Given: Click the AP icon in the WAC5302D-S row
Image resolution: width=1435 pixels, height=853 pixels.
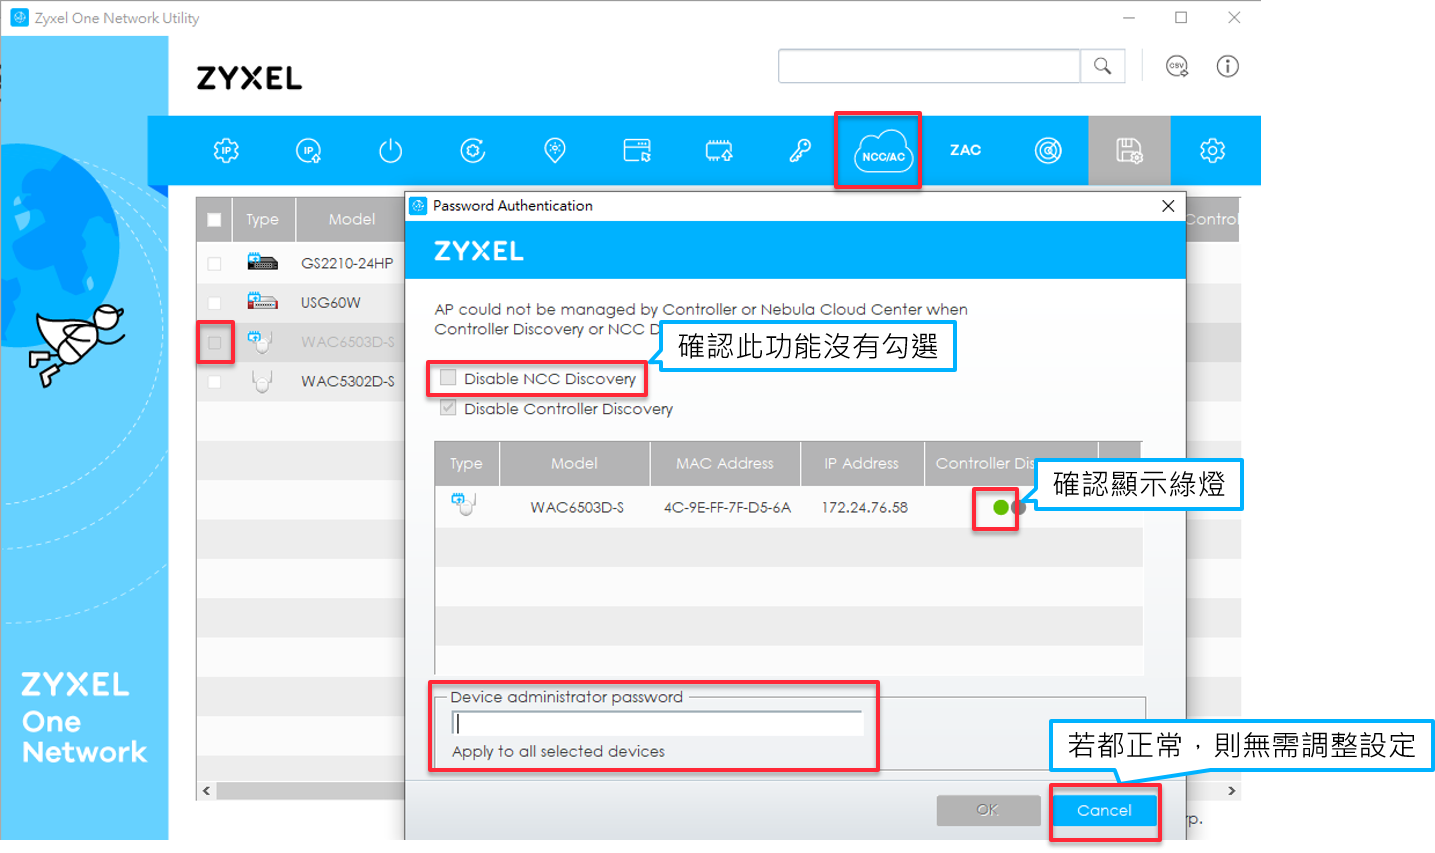Looking at the screenshot, I should [262, 381].
